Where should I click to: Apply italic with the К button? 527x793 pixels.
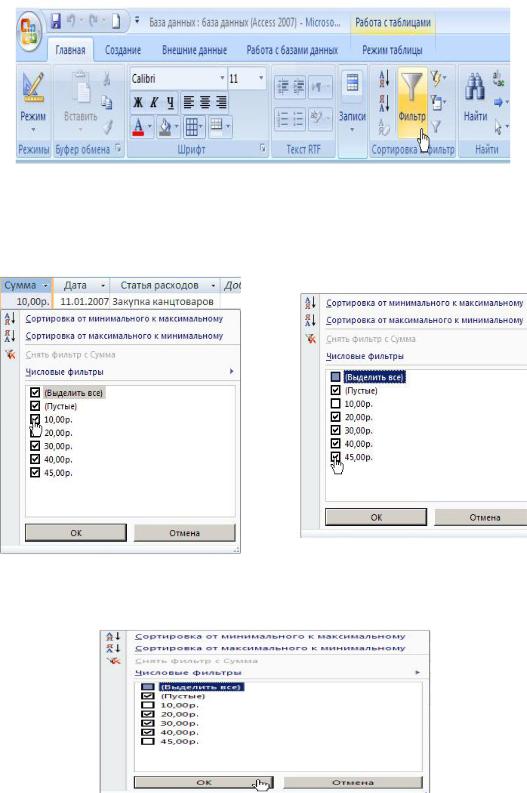pos(154,103)
